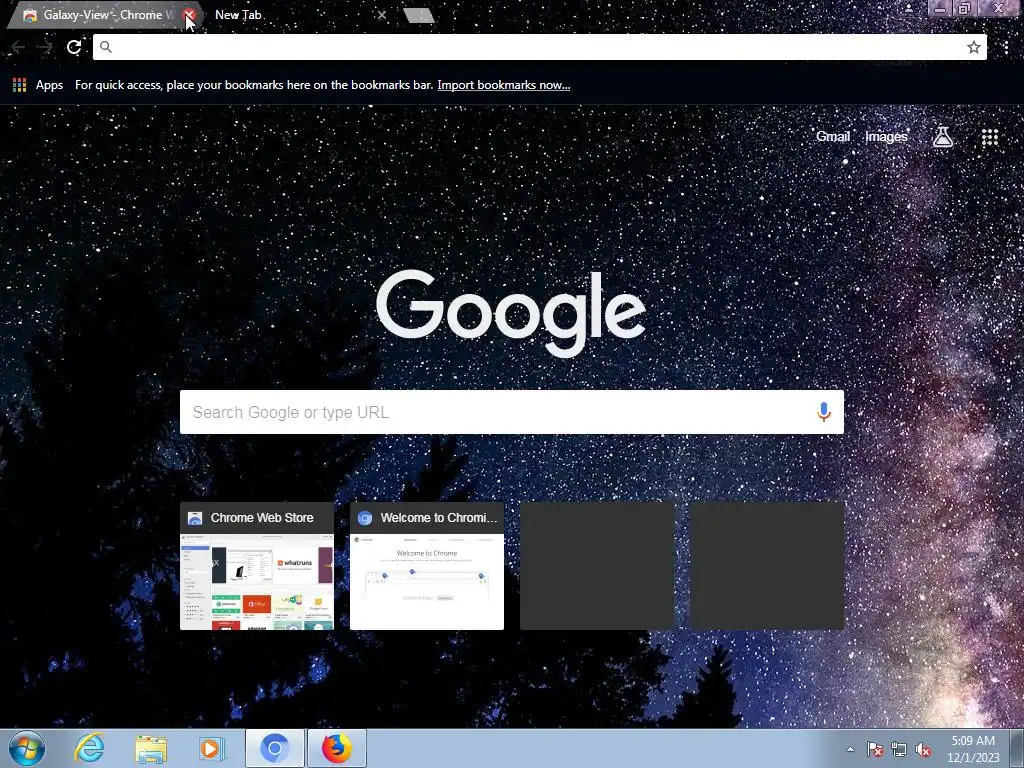This screenshot has width=1024, height=768.
Task: Open the Chrome Web Store thumbnail tile
Action: point(257,566)
